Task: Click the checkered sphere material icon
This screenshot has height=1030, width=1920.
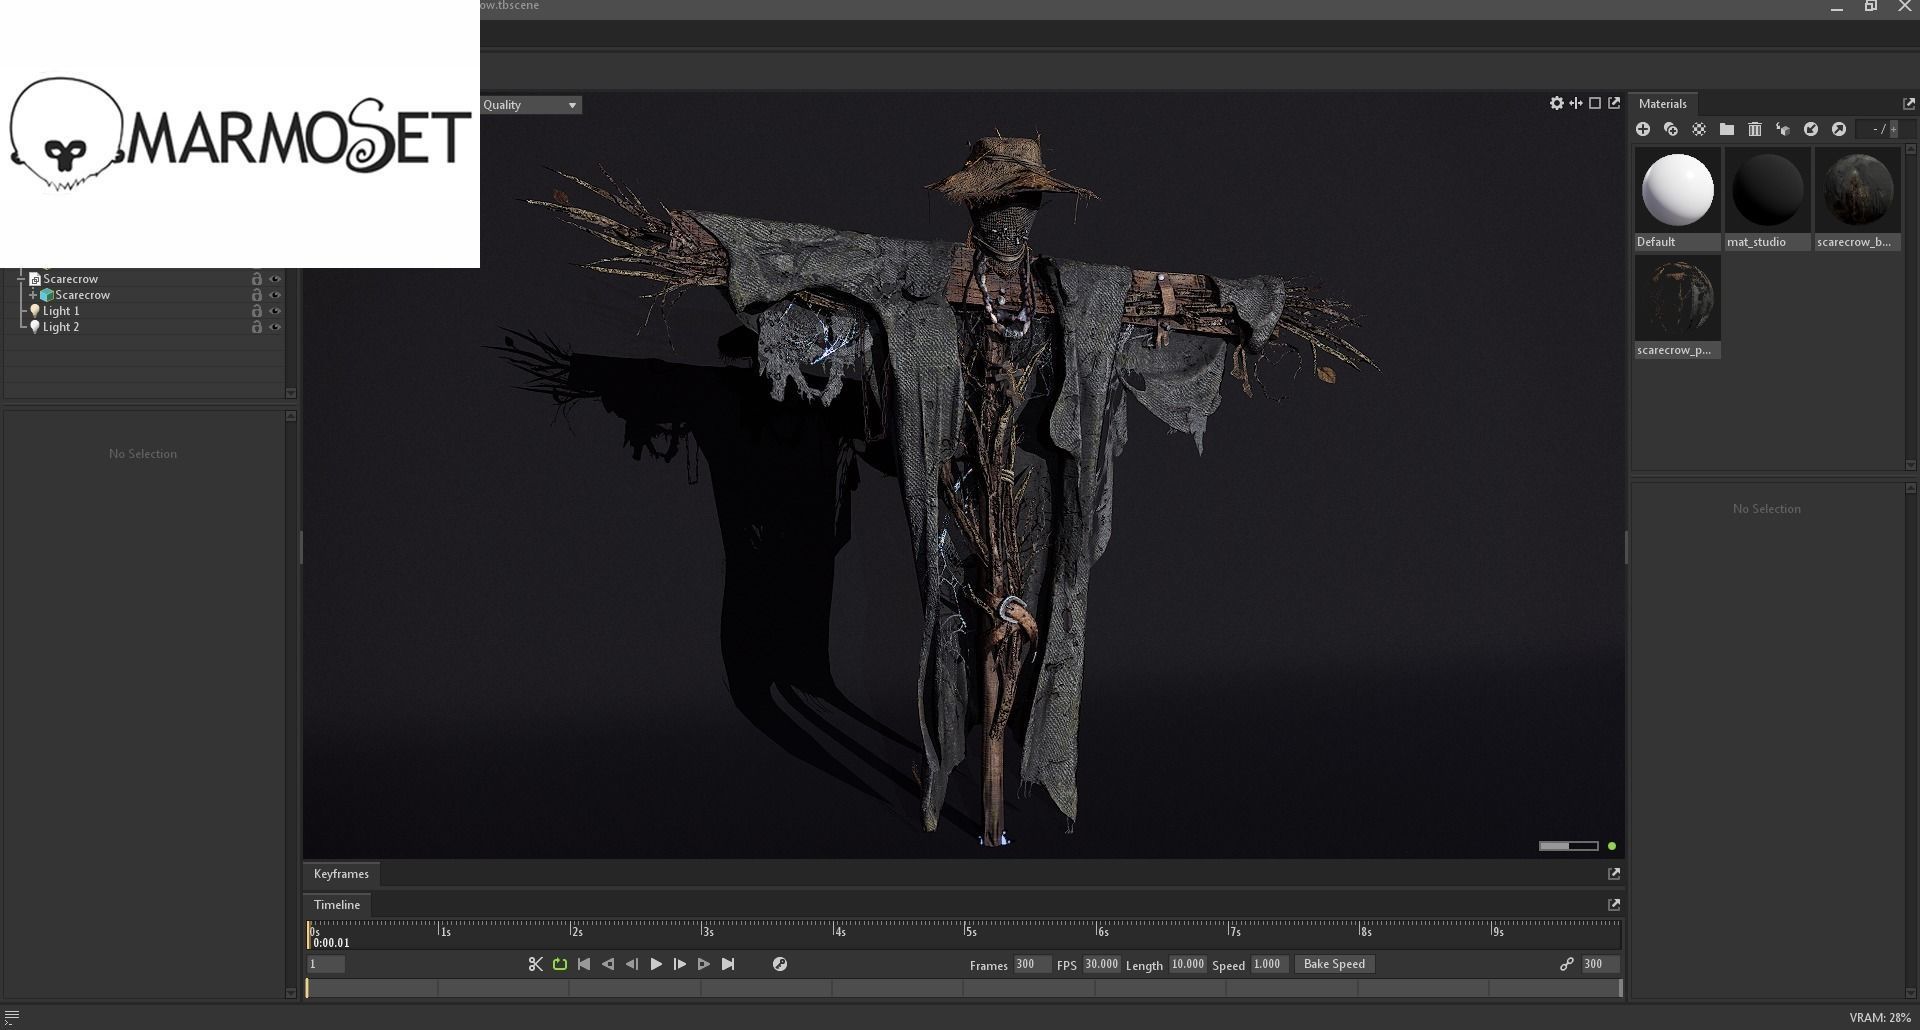Action: coord(1699,129)
